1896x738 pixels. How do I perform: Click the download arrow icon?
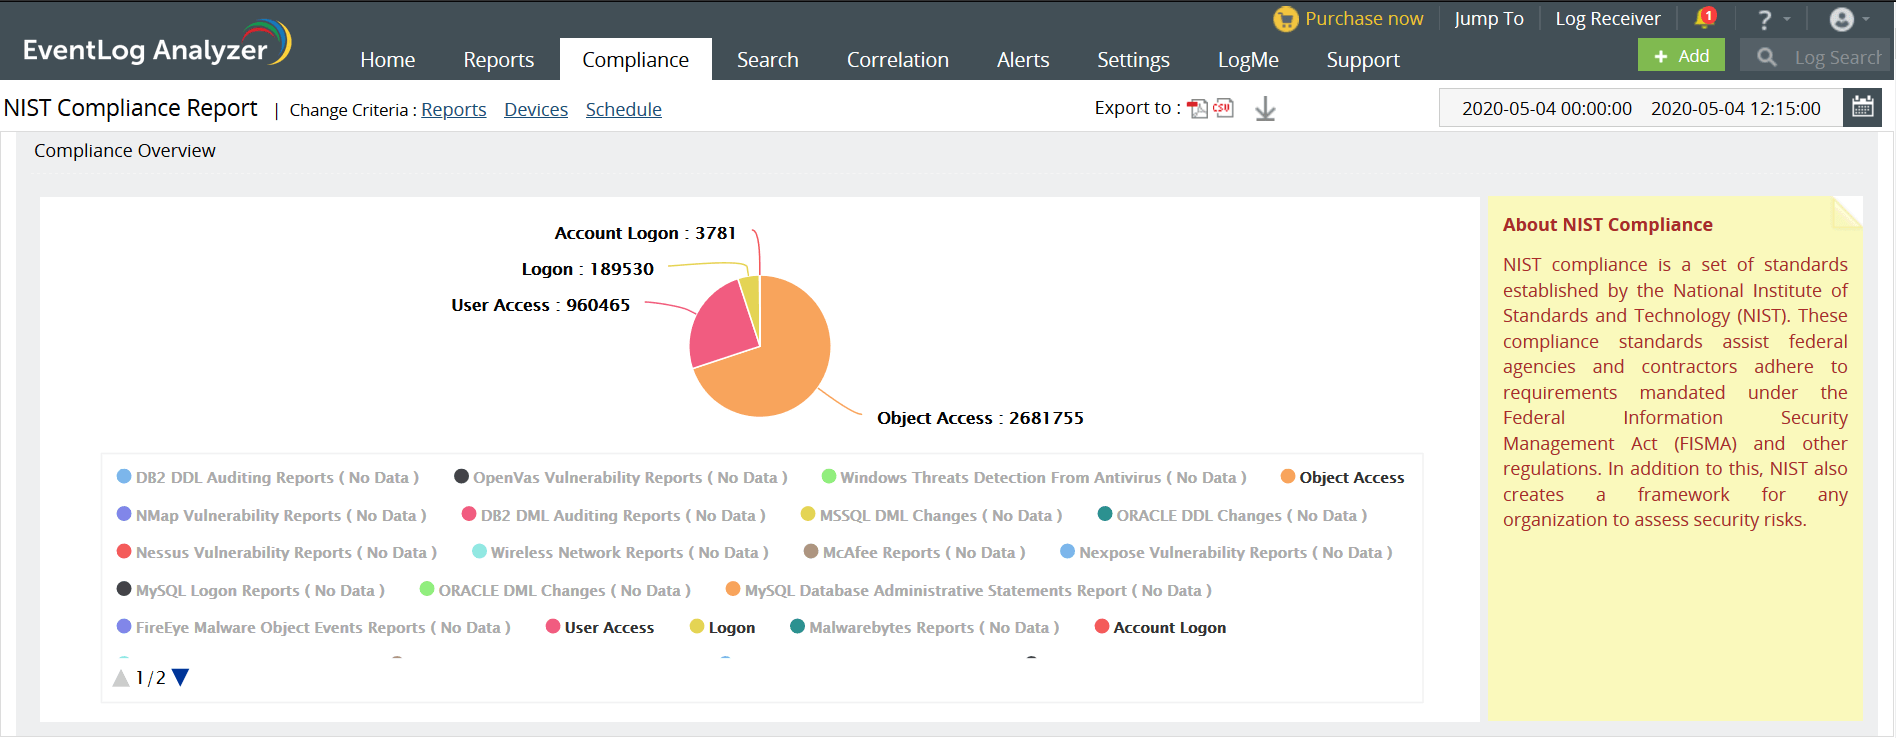click(1265, 109)
